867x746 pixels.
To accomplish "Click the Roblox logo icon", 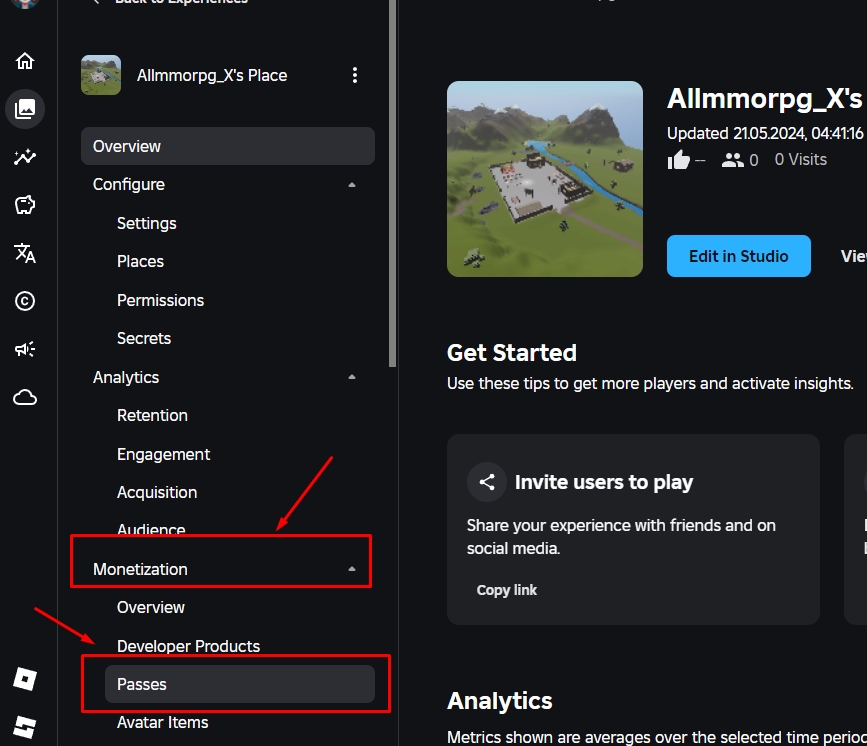I will pyautogui.click(x=25, y=679).
